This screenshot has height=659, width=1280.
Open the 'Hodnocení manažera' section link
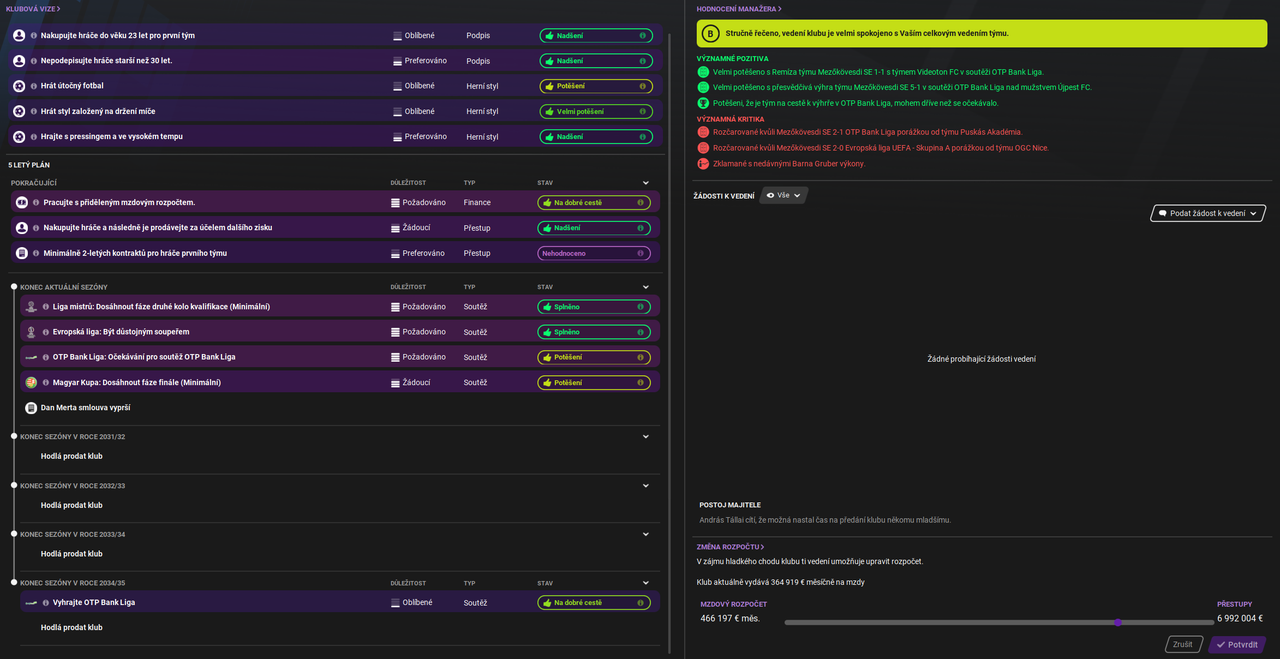pos(739,8)
